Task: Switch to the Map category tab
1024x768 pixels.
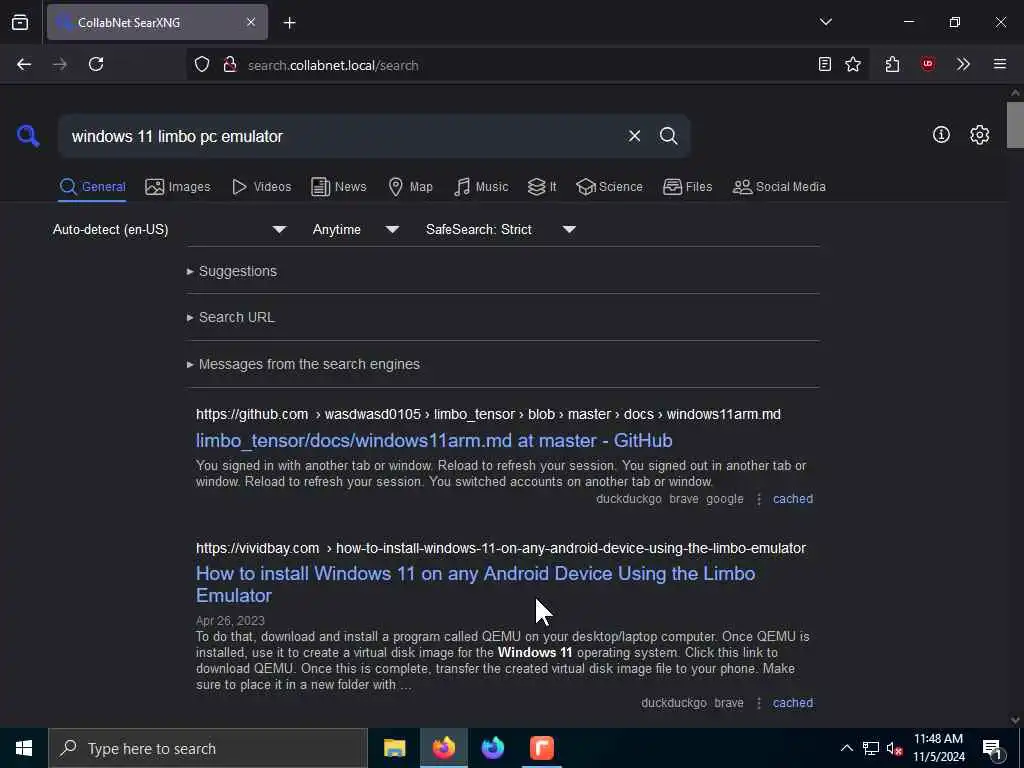Action: 411,187
